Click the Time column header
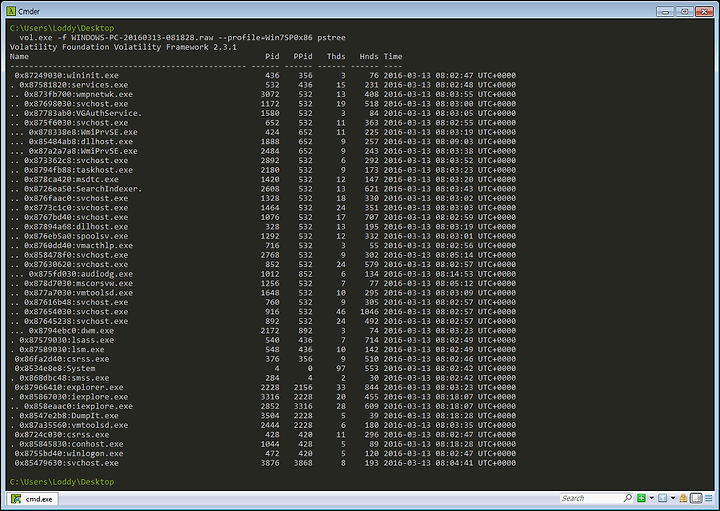The image size is (720, 511). pyautogui.click(x=393, y=56)
